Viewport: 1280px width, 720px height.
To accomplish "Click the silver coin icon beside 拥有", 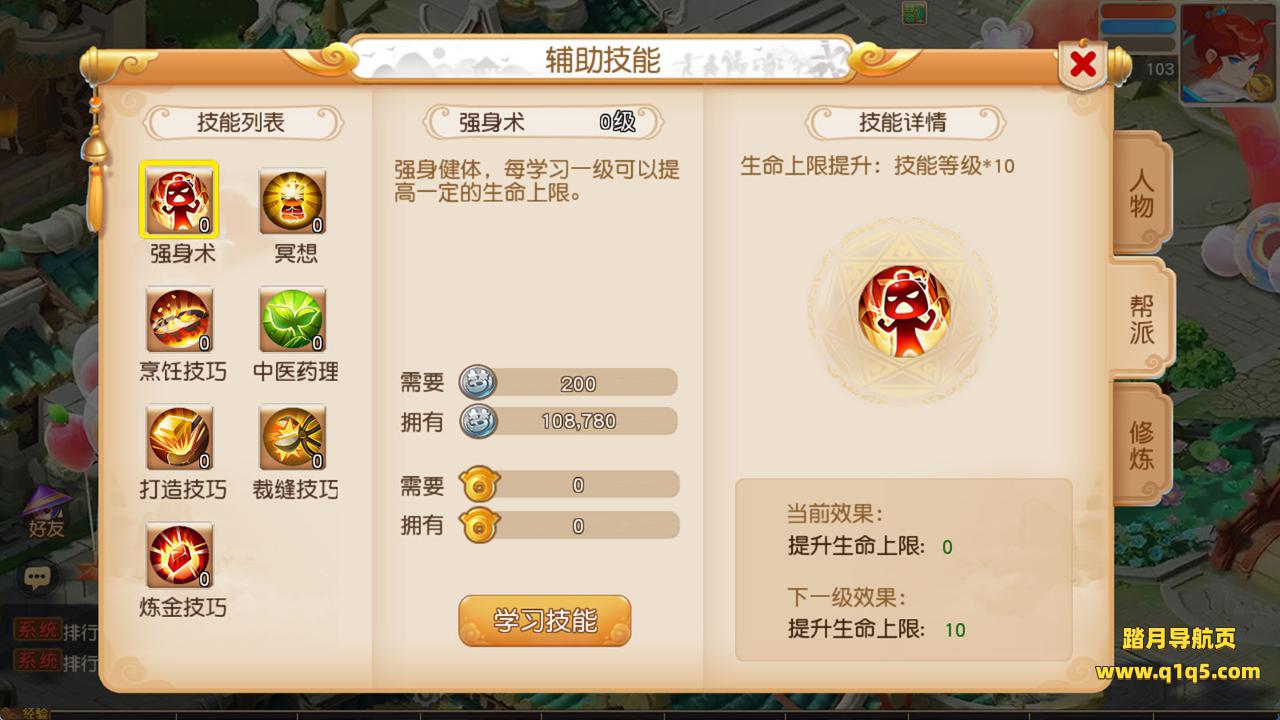I will coord(478,421).
